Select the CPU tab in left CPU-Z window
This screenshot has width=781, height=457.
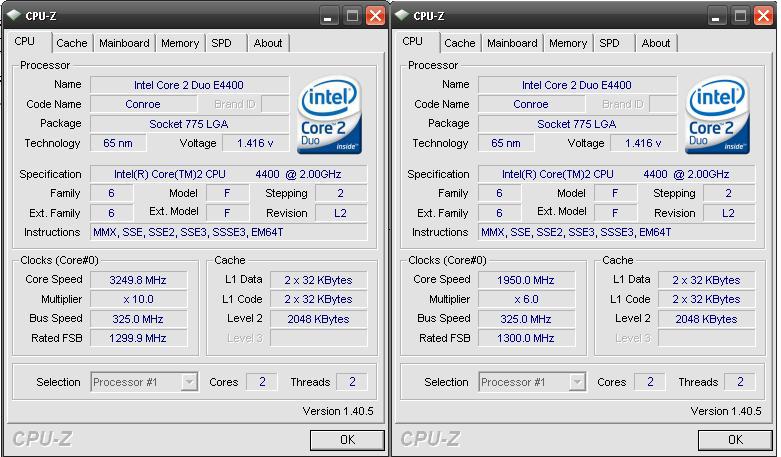(25, 41)
